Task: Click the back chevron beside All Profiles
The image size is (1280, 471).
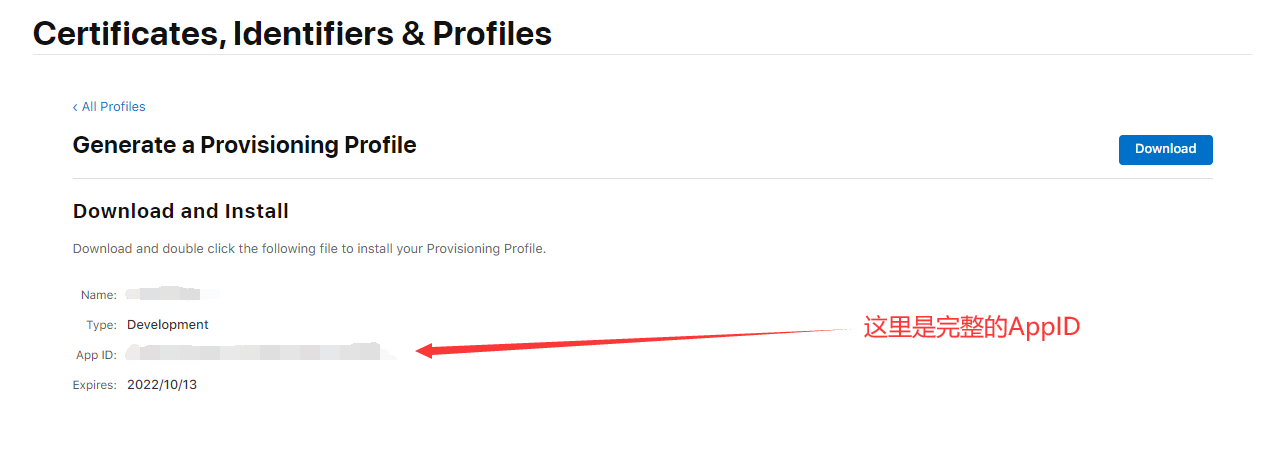Action: [x=75, y=107]
